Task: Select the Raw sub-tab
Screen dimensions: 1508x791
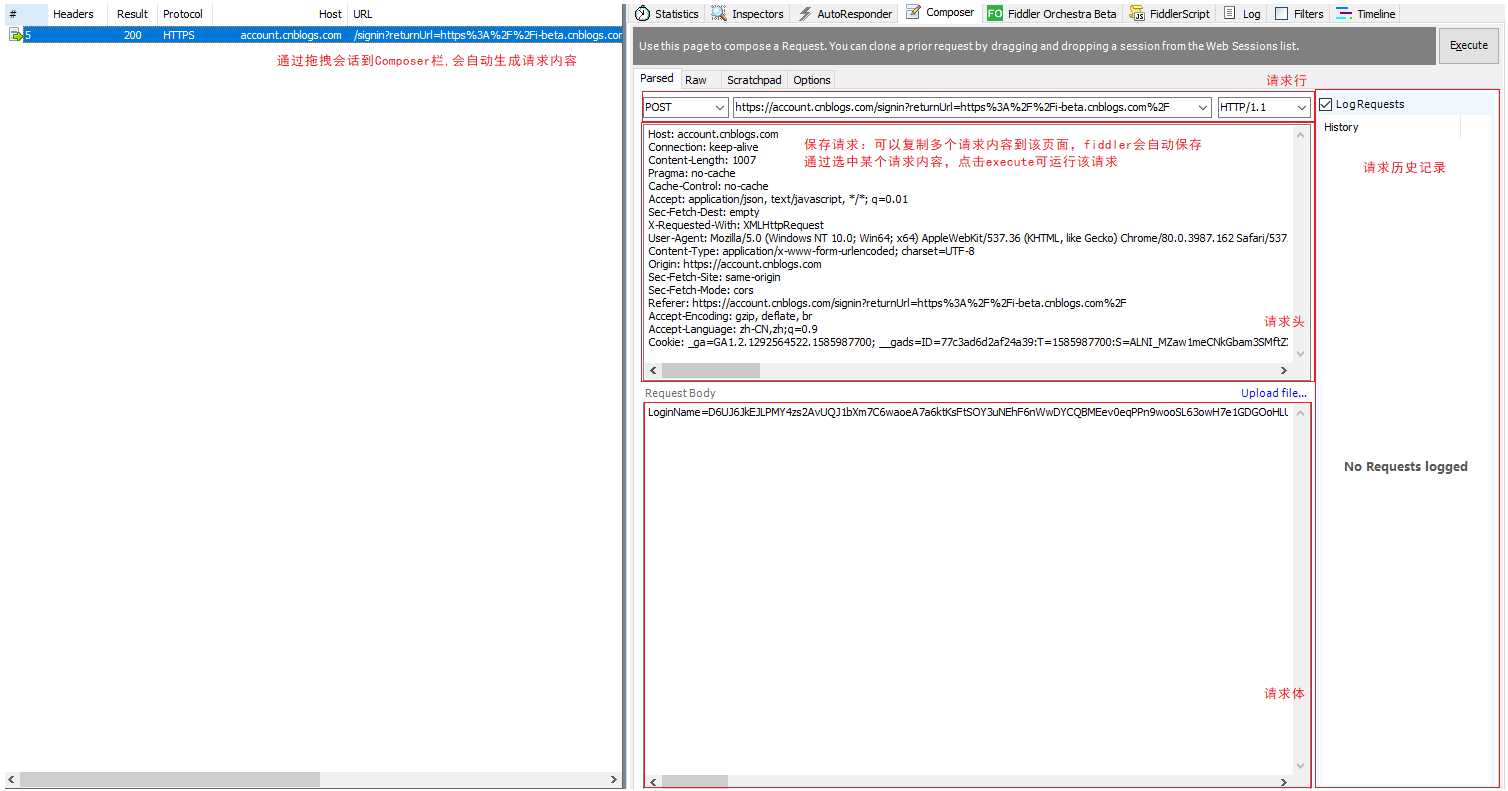Action: 696,80
